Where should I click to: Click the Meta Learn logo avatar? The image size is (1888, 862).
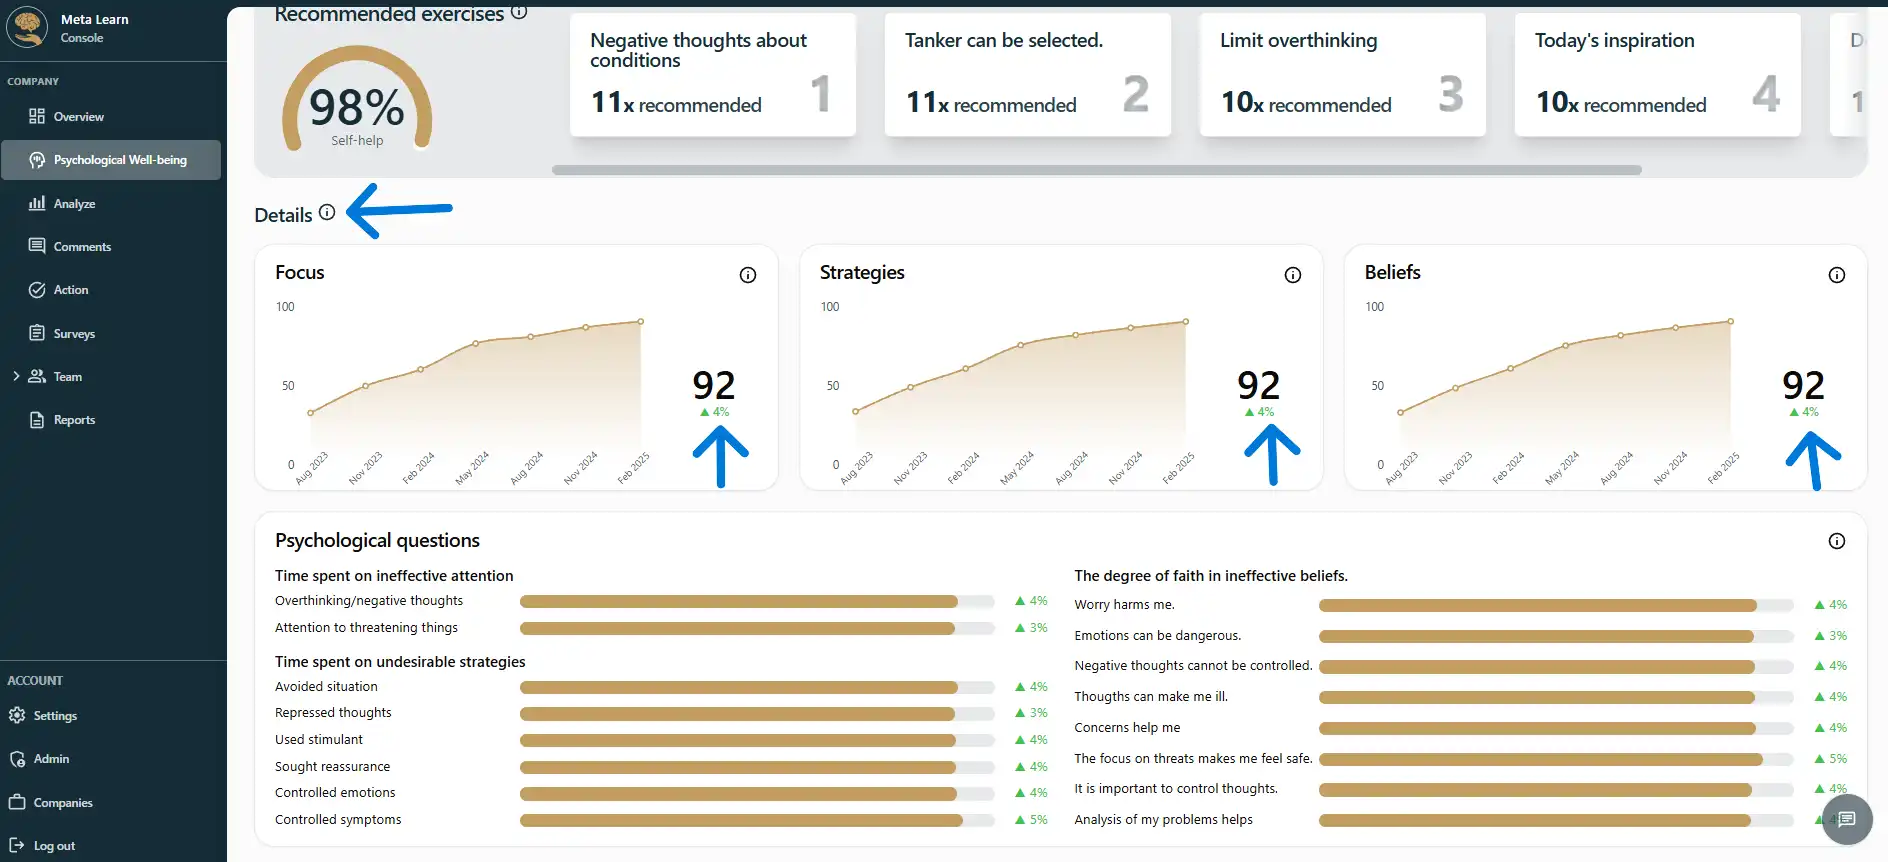pyautogui.click(x=27, y=28)
